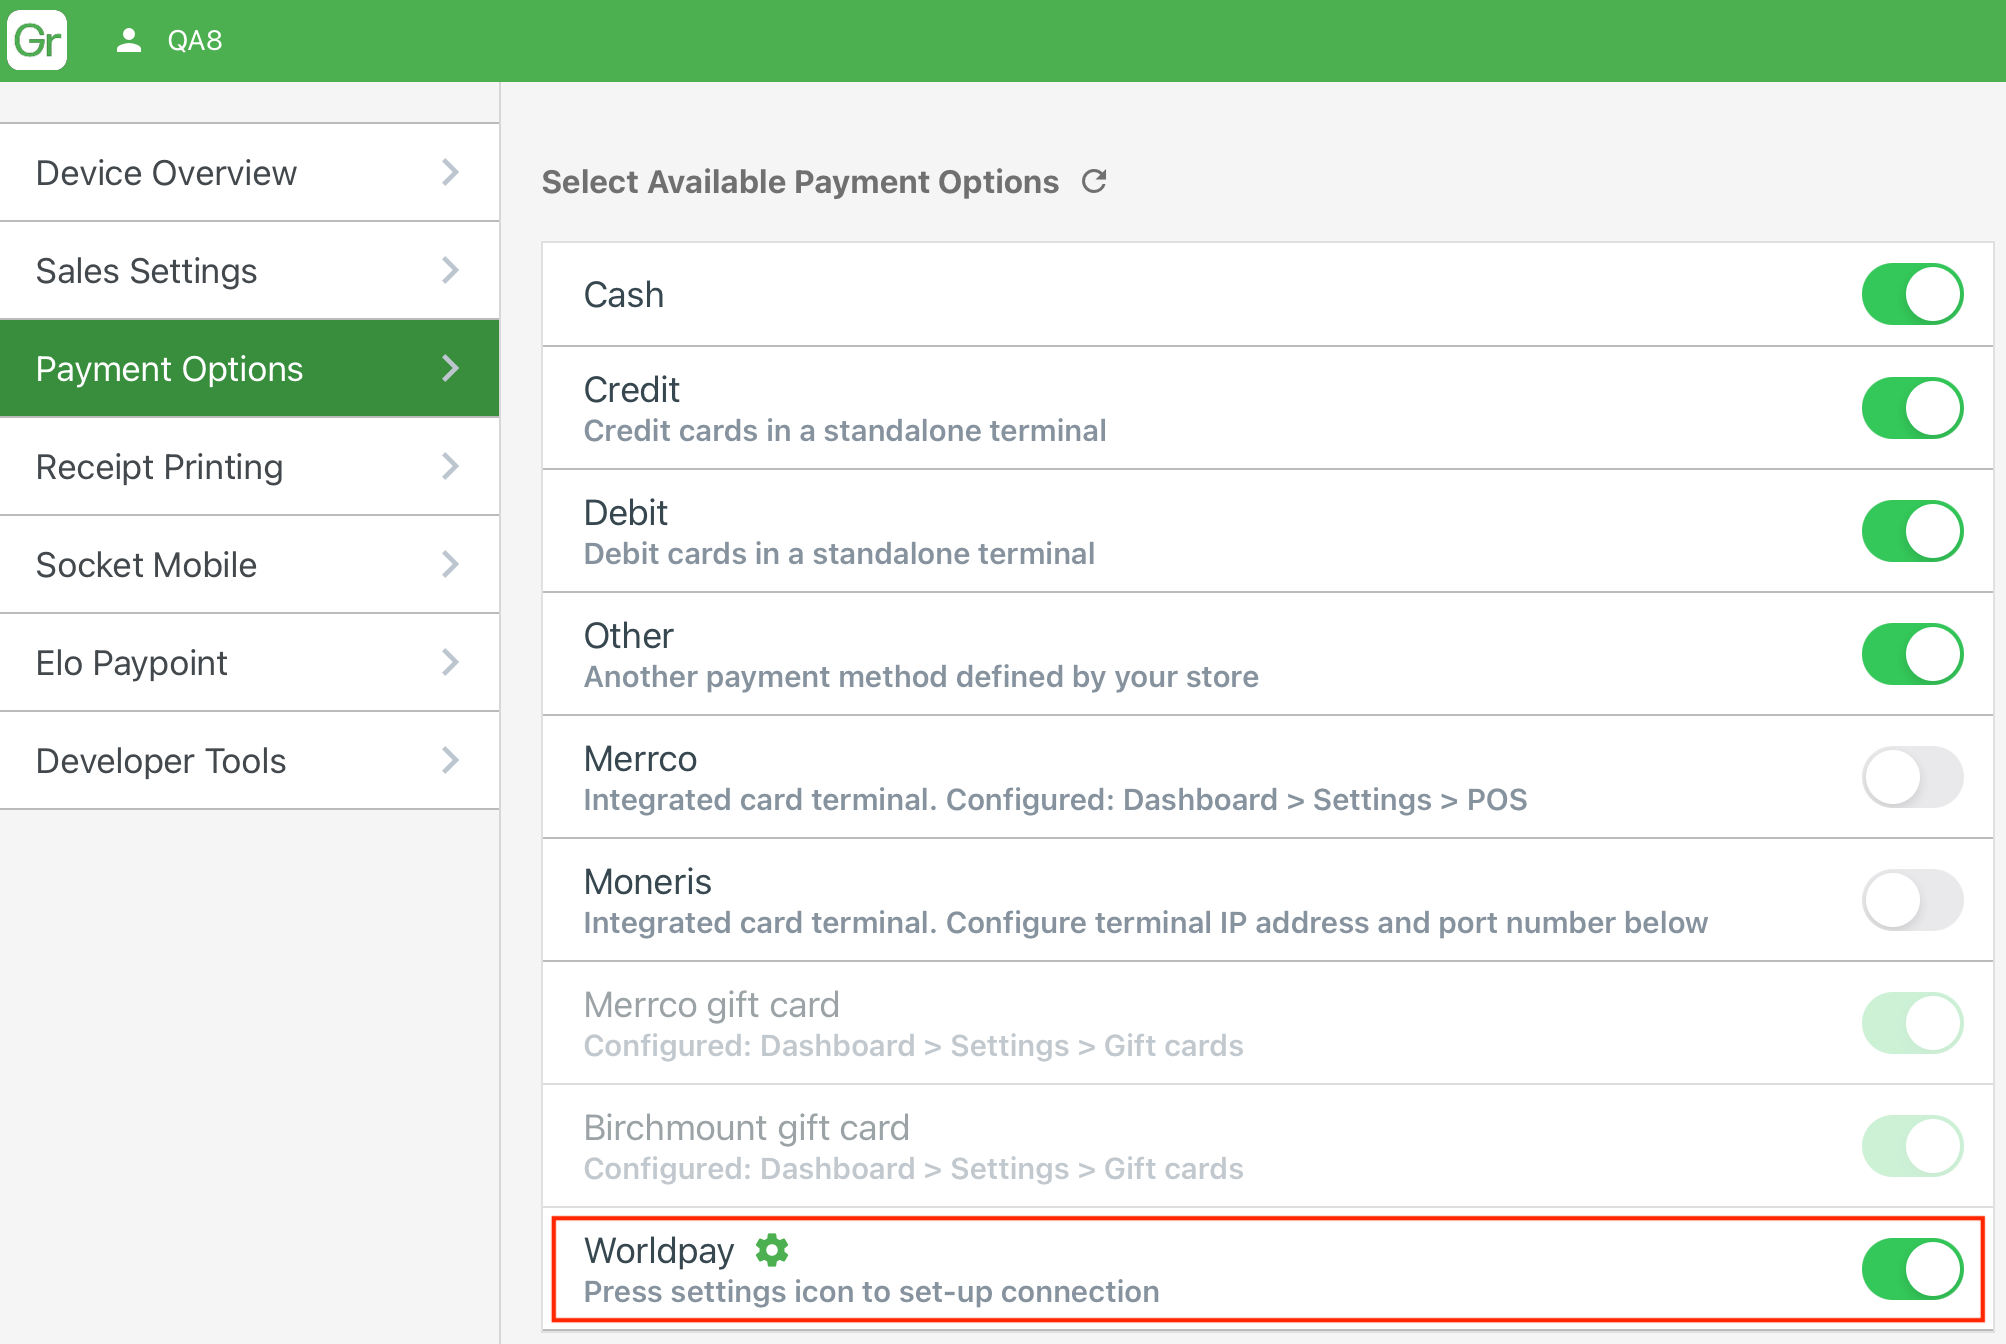Screen dimensions: 2006x1344
Task: Disable the Cash payment toggle
Action: [1911, 294]
